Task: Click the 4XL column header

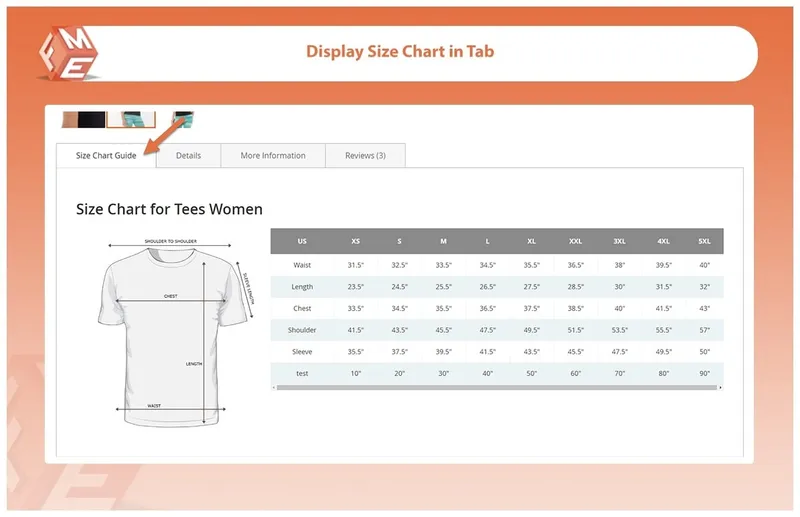Action: (x=663, y=241)
